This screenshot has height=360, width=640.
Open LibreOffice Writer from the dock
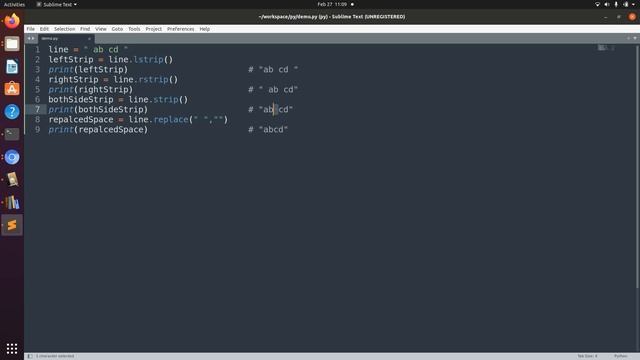(x=12, y=66)
